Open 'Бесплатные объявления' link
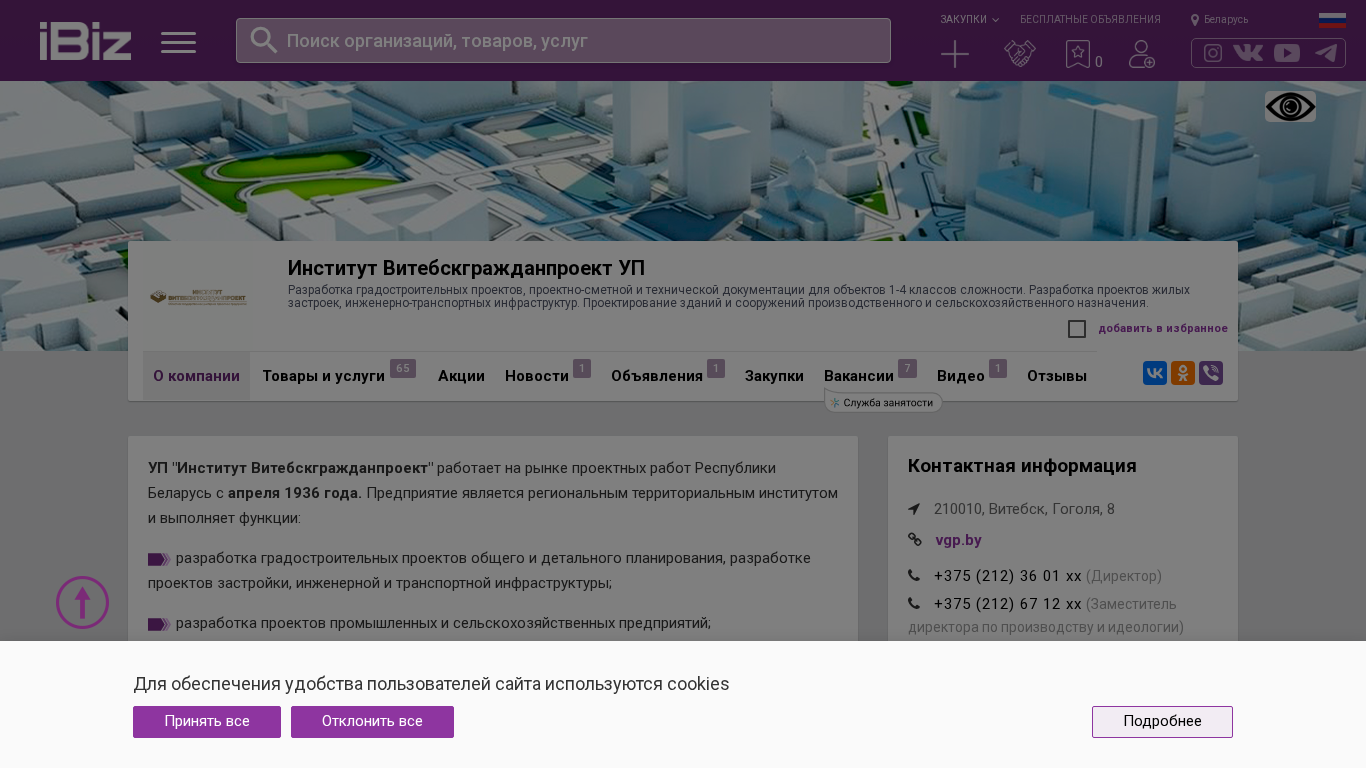This screenshot has width=1366, height=768. point(1090,19)
